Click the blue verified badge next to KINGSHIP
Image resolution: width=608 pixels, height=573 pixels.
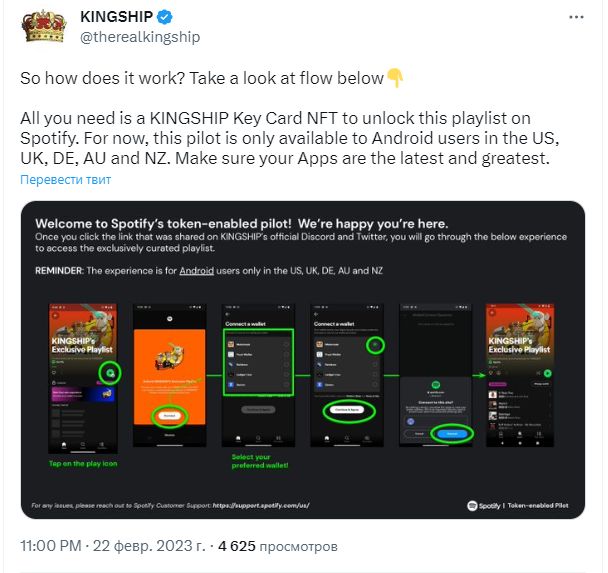click(165, 17)
